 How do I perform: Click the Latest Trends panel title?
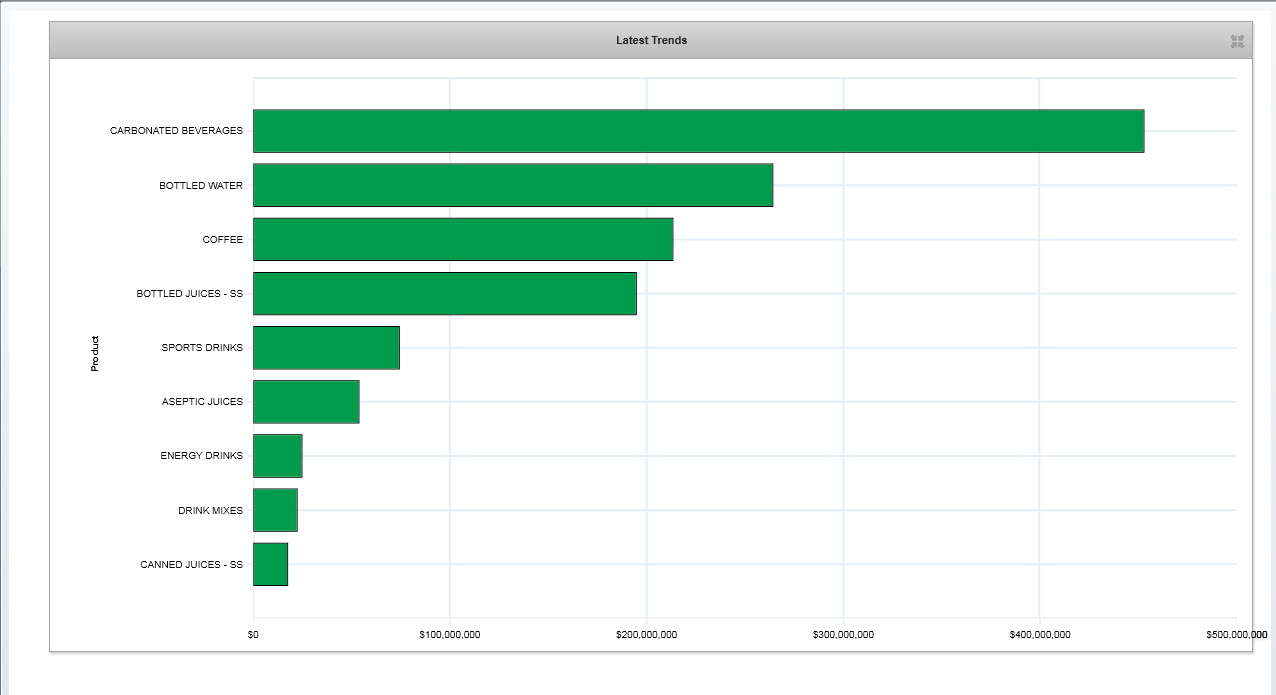point(651,40)
